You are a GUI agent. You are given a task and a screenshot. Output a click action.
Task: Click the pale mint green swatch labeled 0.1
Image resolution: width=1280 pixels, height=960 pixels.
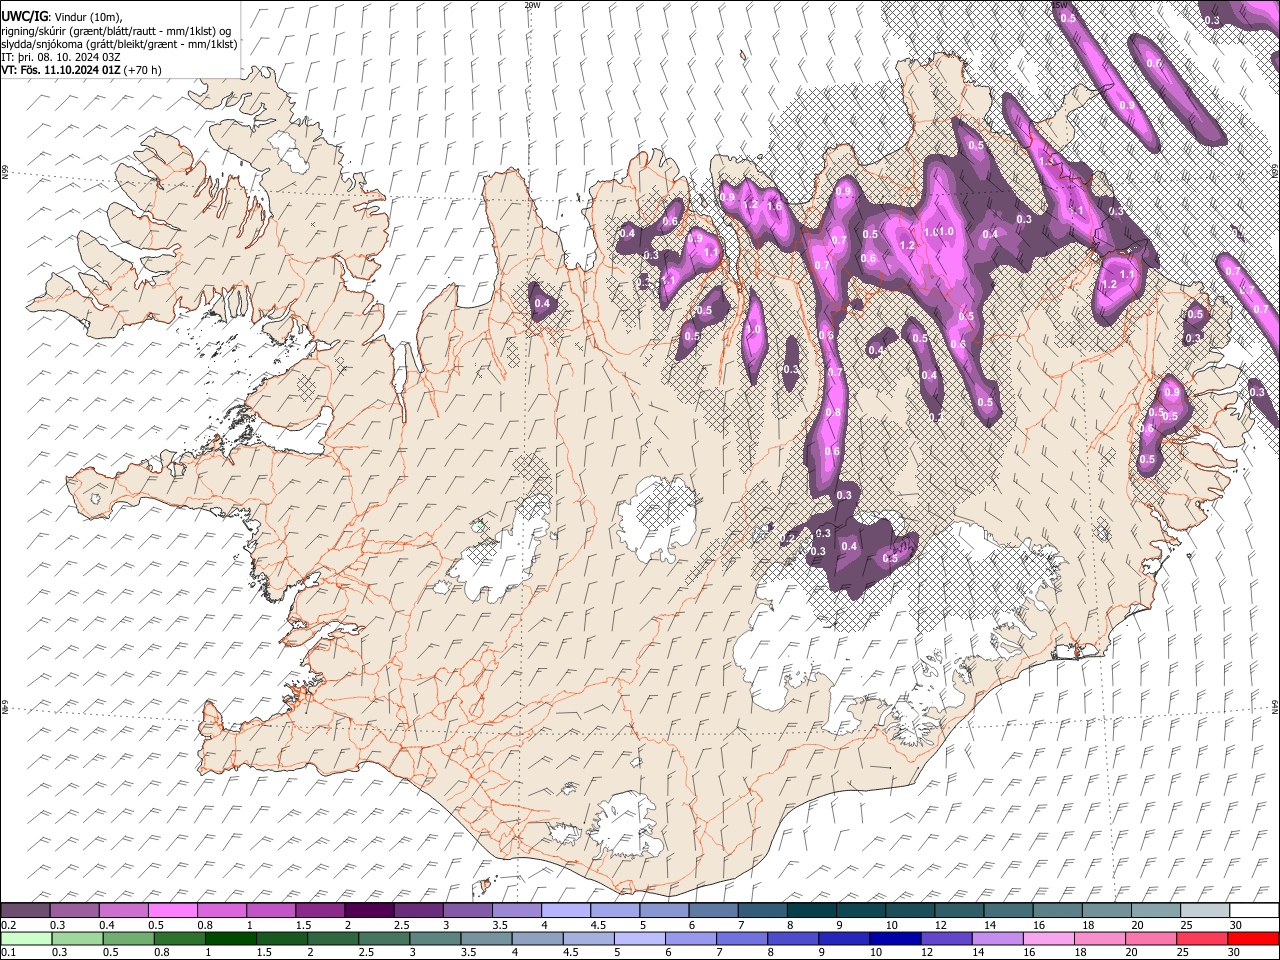(x=25, y=938)
